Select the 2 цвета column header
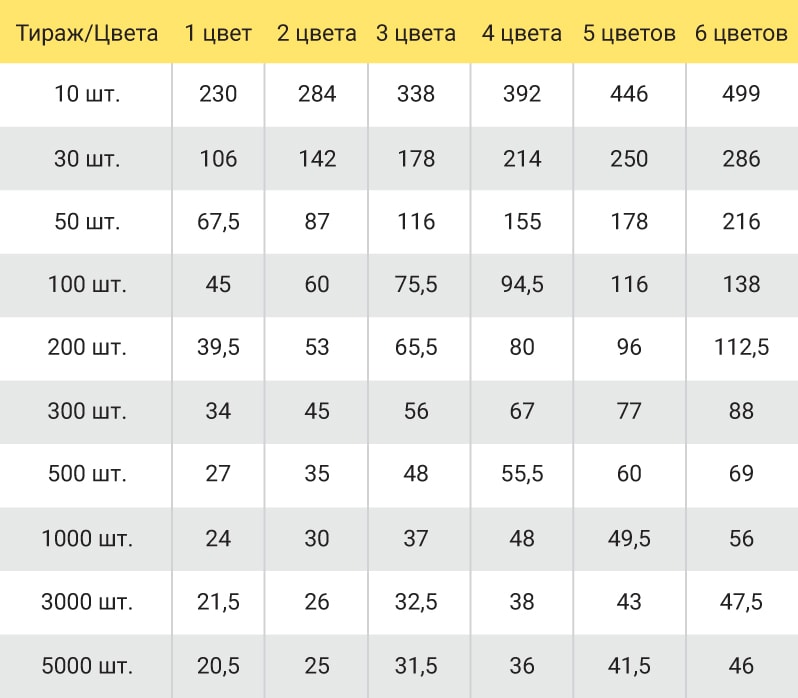The image size is (798, 698). point(317,34)
